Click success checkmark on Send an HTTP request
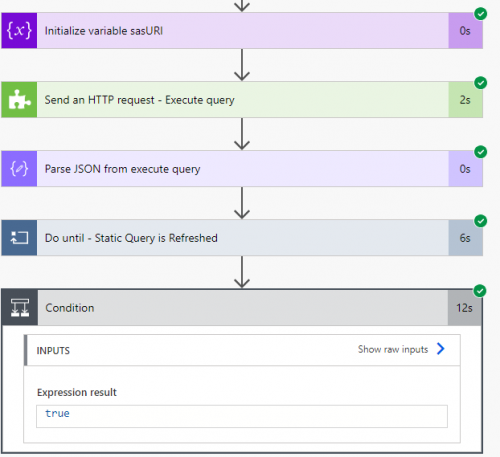The image size is (500, 457). pyautogui.click(x=481, y=83)
